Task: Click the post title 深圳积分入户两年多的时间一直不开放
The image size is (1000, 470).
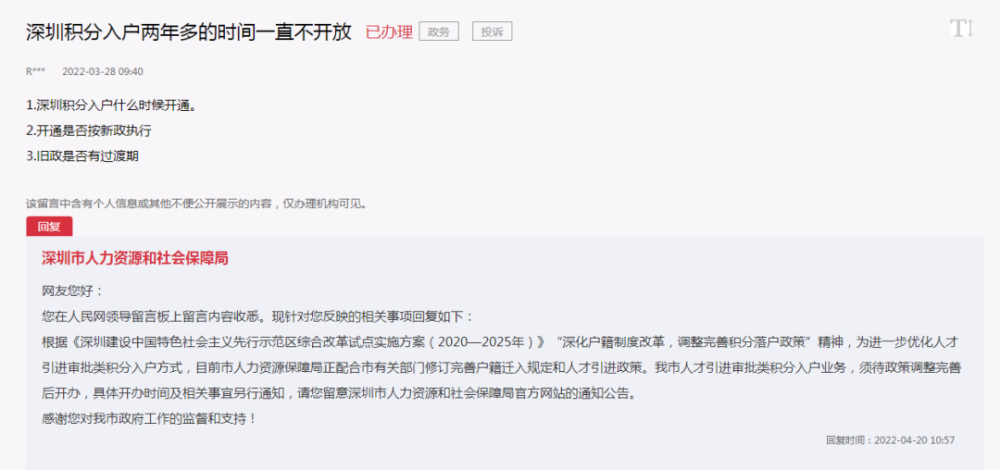Action: tap(189, 31)
